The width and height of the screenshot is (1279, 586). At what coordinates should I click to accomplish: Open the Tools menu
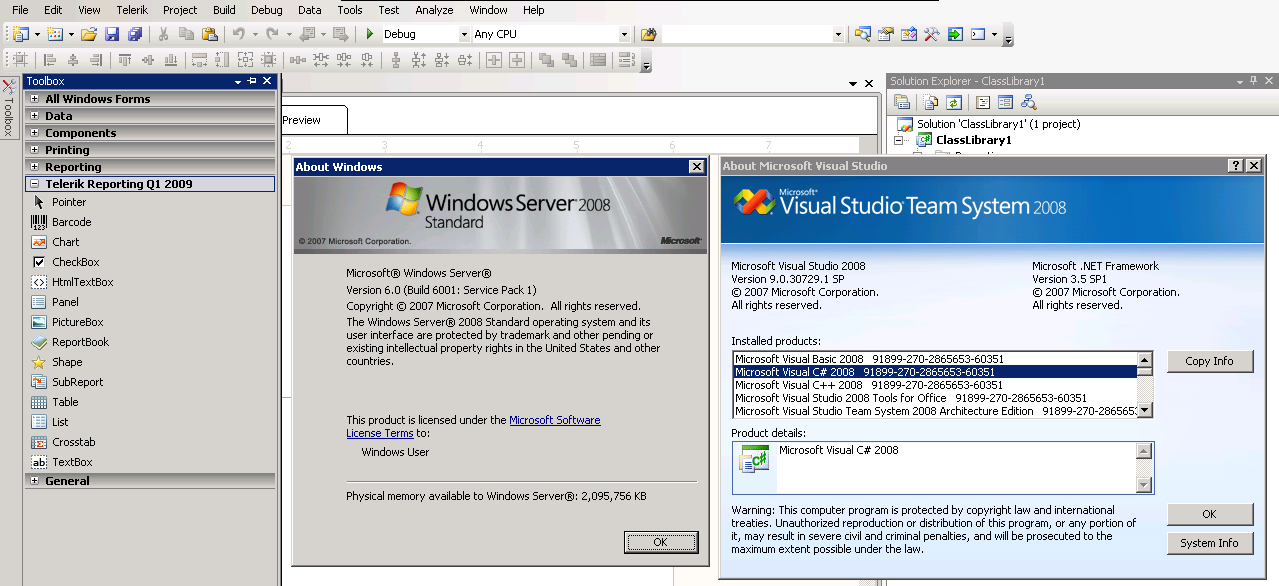(350, 10)
